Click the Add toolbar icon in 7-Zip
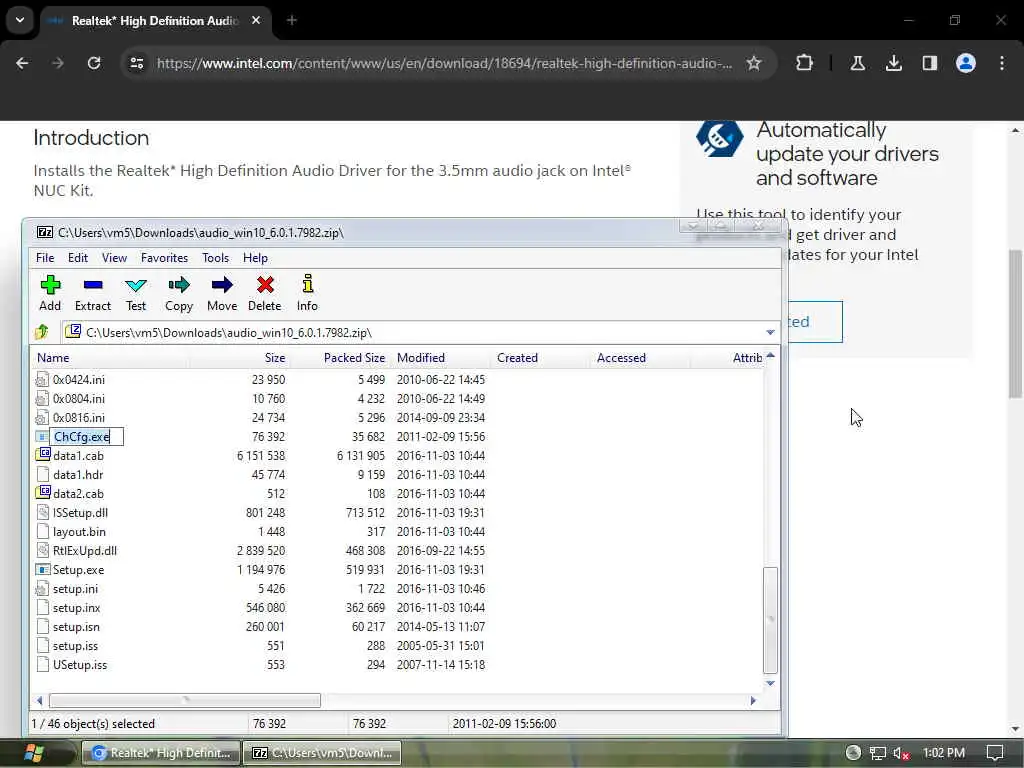Screen dimensions: 1024x768 pyautogui.click(x=50, y=285)
